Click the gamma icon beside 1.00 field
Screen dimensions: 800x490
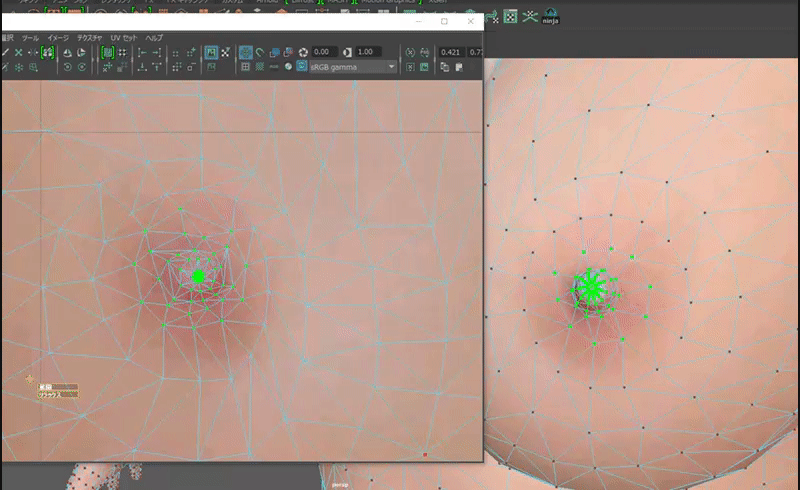[347, 51]
